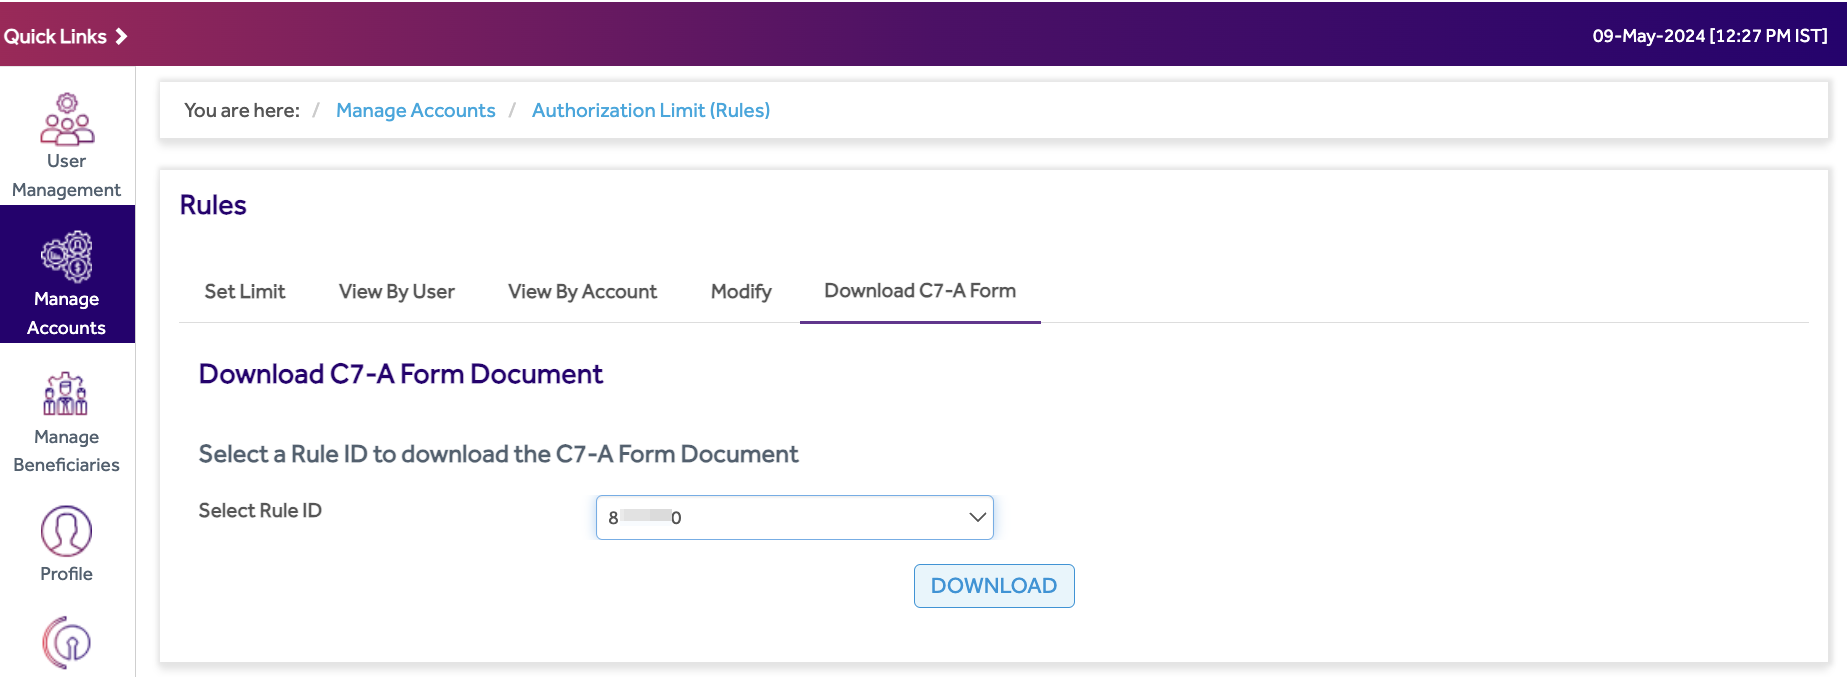The image size is (1847, 677).
Task: Open the Manage Beneficiaries icon
Action: (66, 394)
